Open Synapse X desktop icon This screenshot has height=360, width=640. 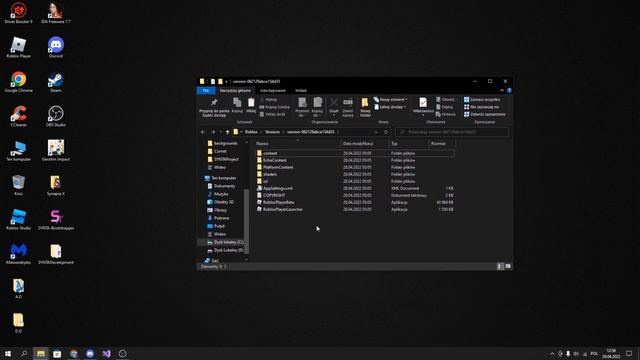click(x=56, y=185)
